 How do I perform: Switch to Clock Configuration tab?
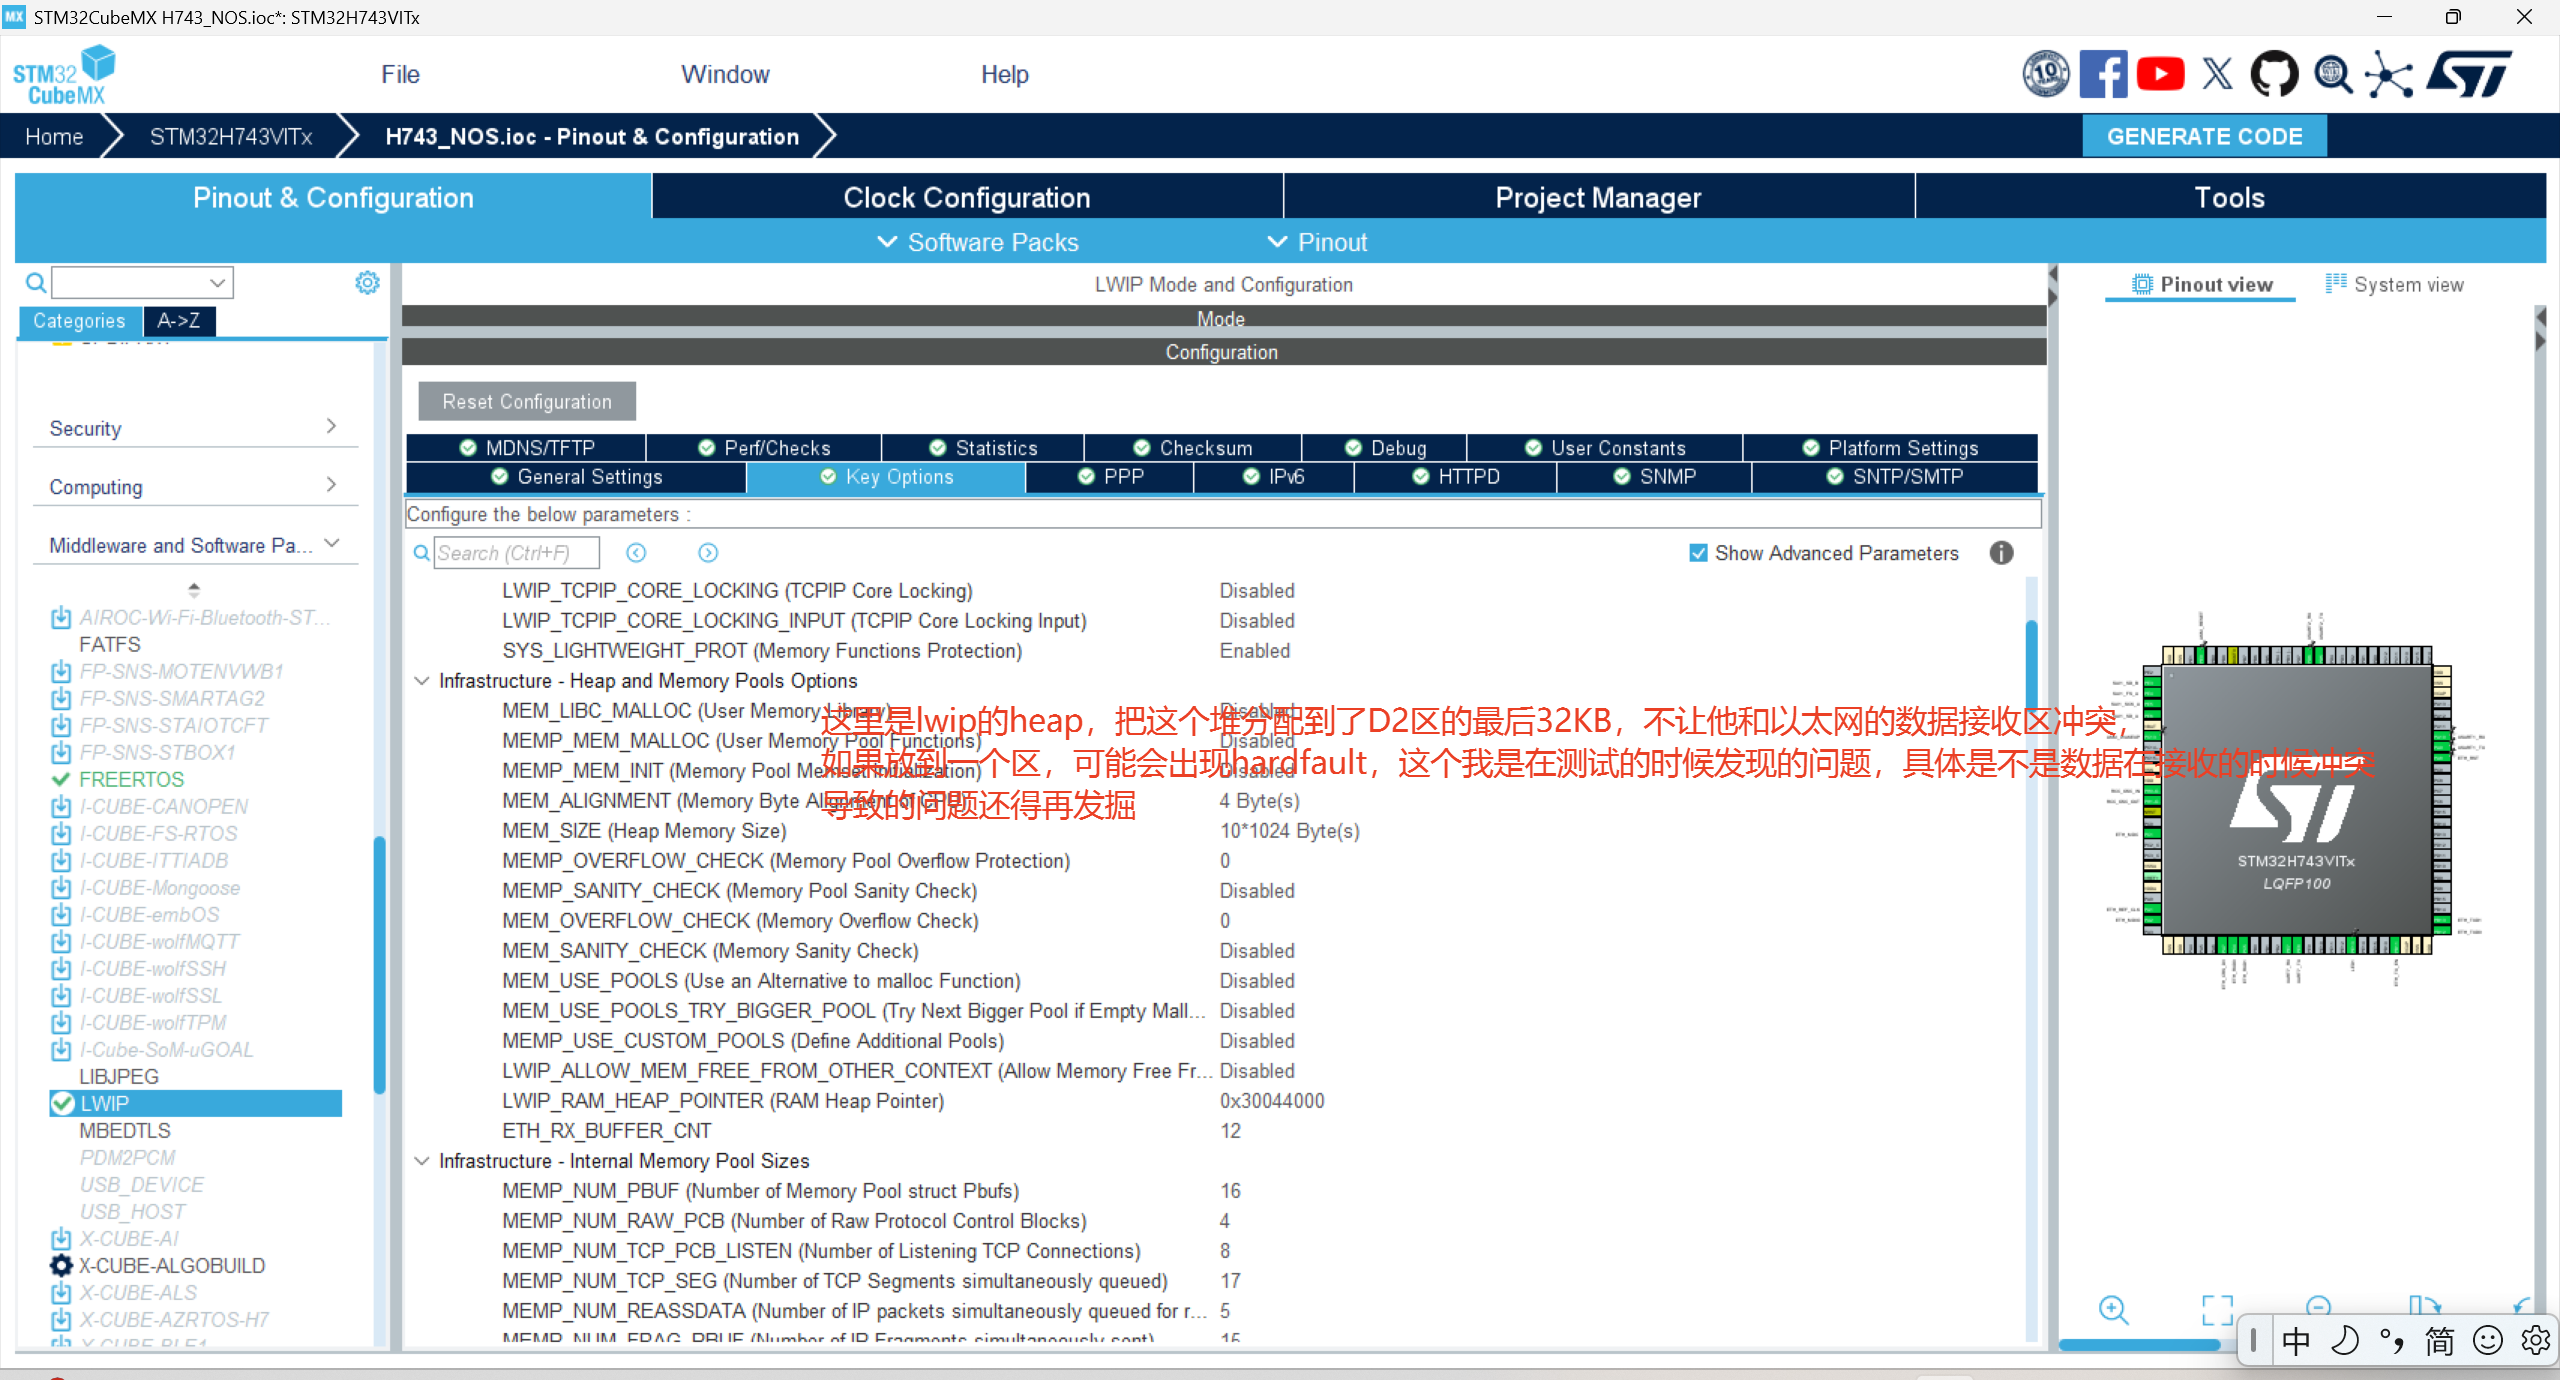tap(967, 197)
